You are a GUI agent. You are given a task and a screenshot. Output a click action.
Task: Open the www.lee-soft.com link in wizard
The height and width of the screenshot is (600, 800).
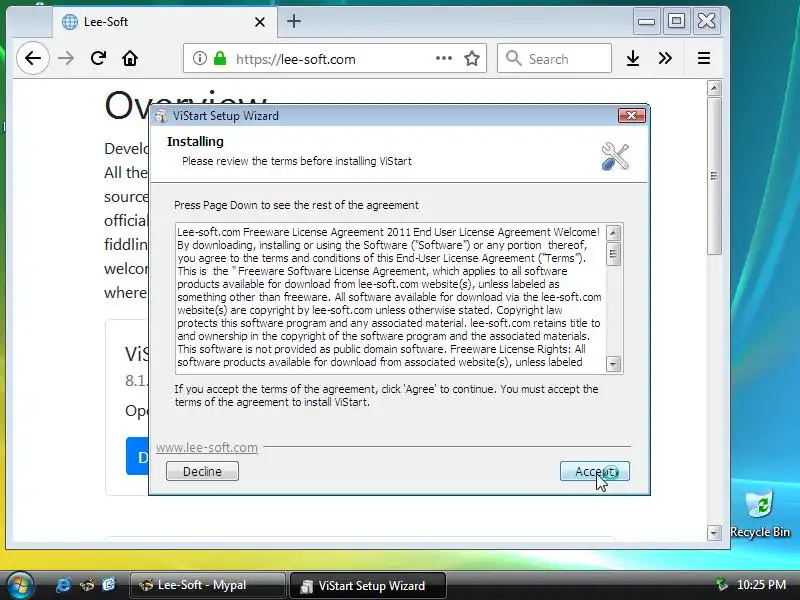pyautogui.click(x=207, y=447)
